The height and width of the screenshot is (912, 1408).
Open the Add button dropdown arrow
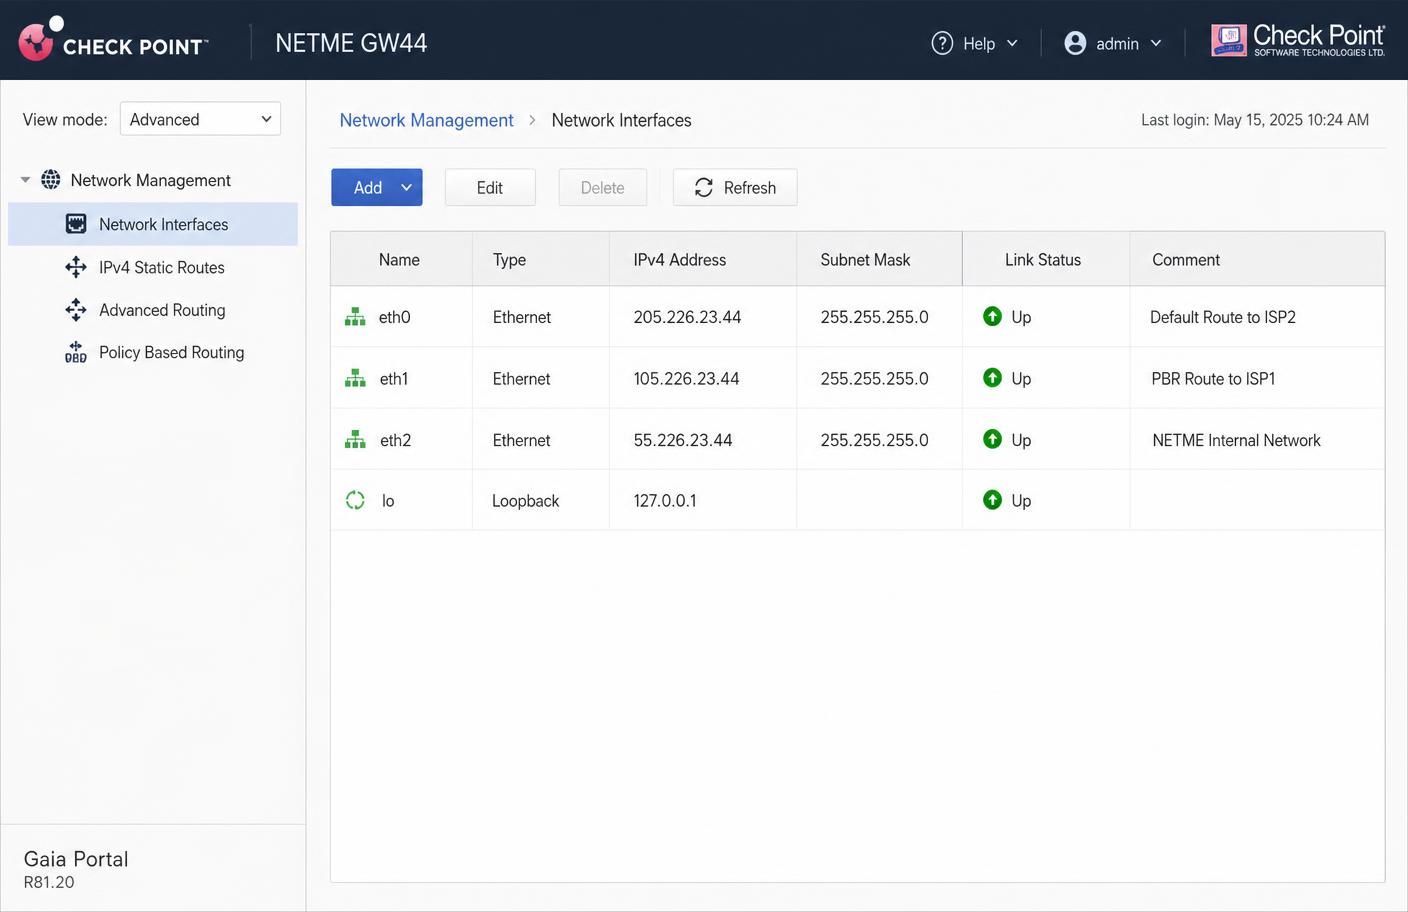(x=406, y=187)
